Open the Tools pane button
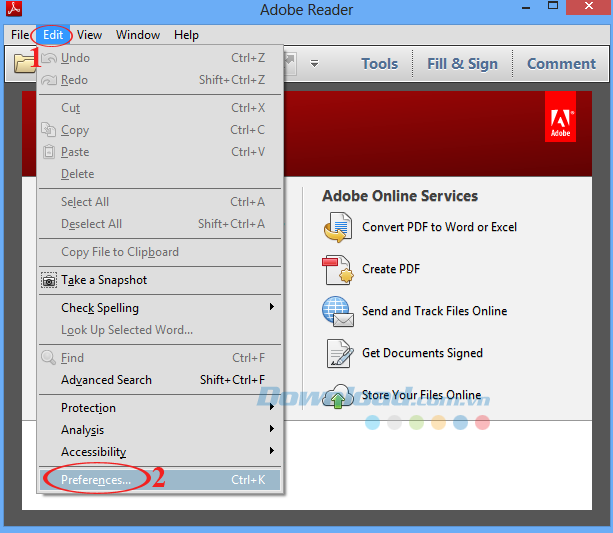 coord(379,64)
